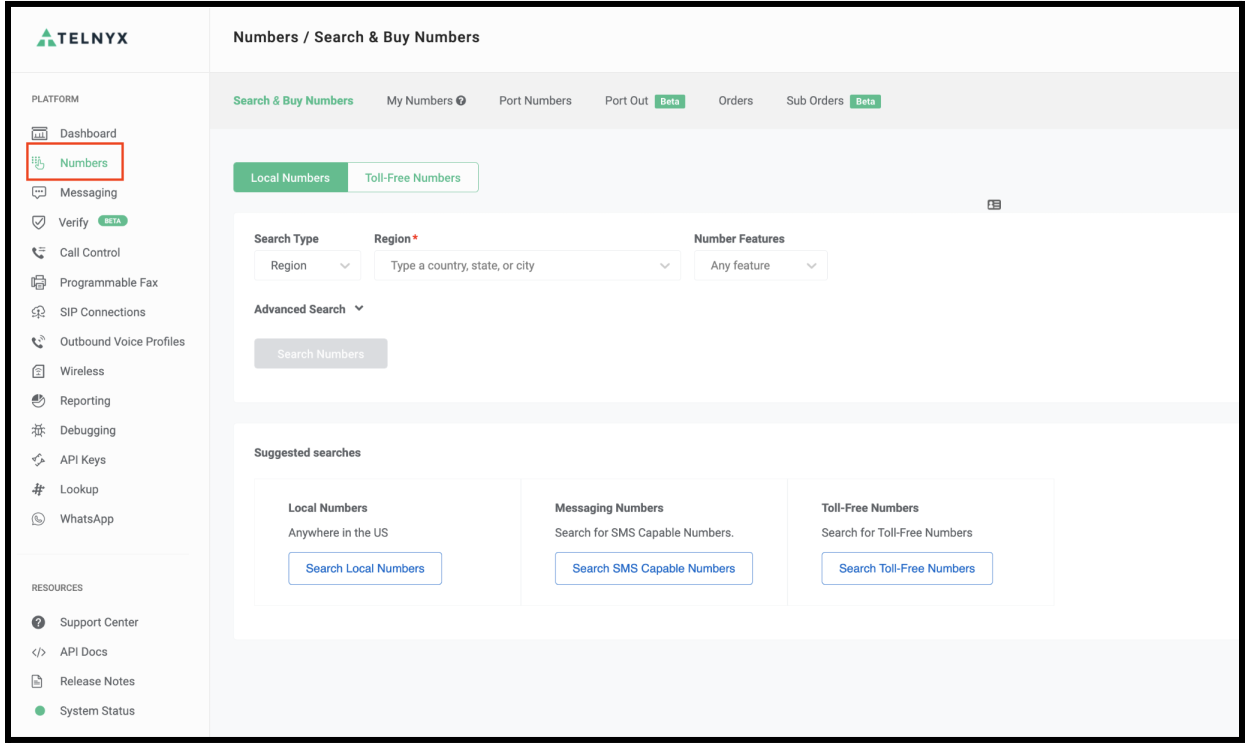Open Reporting in the sidebar
The height and width of the screenshot is (747, 1246).
tap(85, 400)
